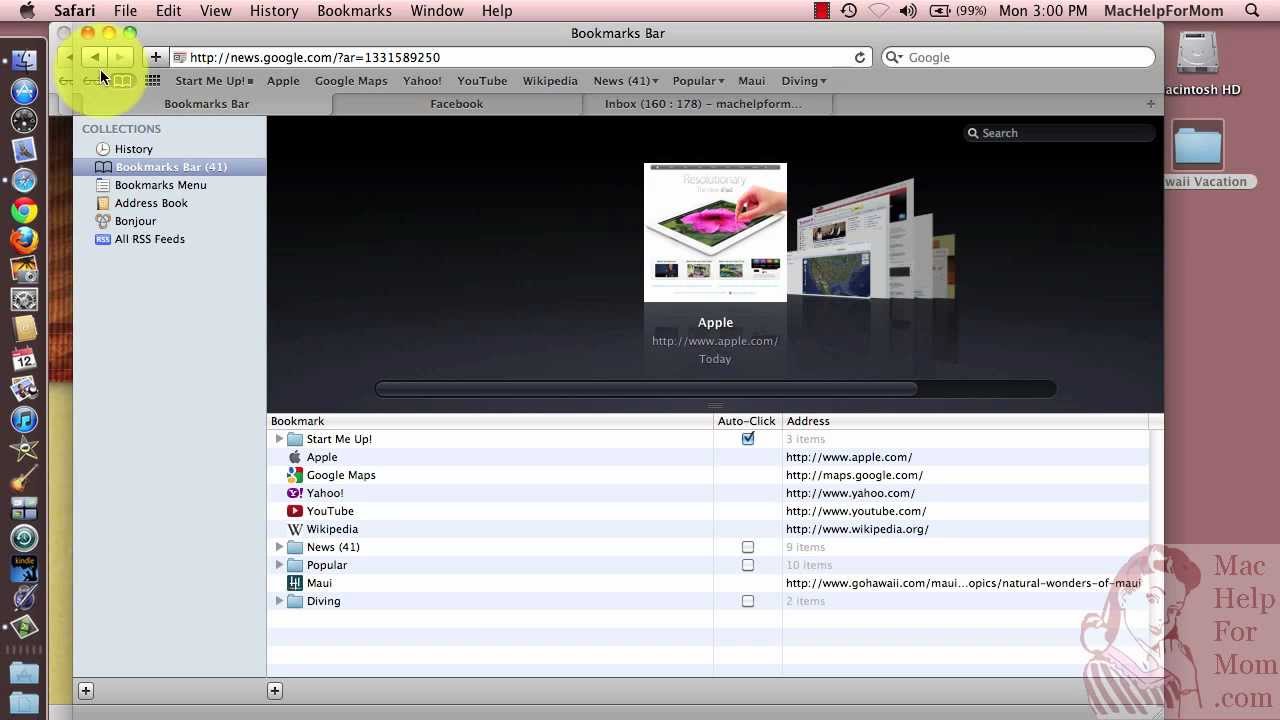
Task: Open iCal calendar icon in Dock
Action: click(x=24, y=360)
